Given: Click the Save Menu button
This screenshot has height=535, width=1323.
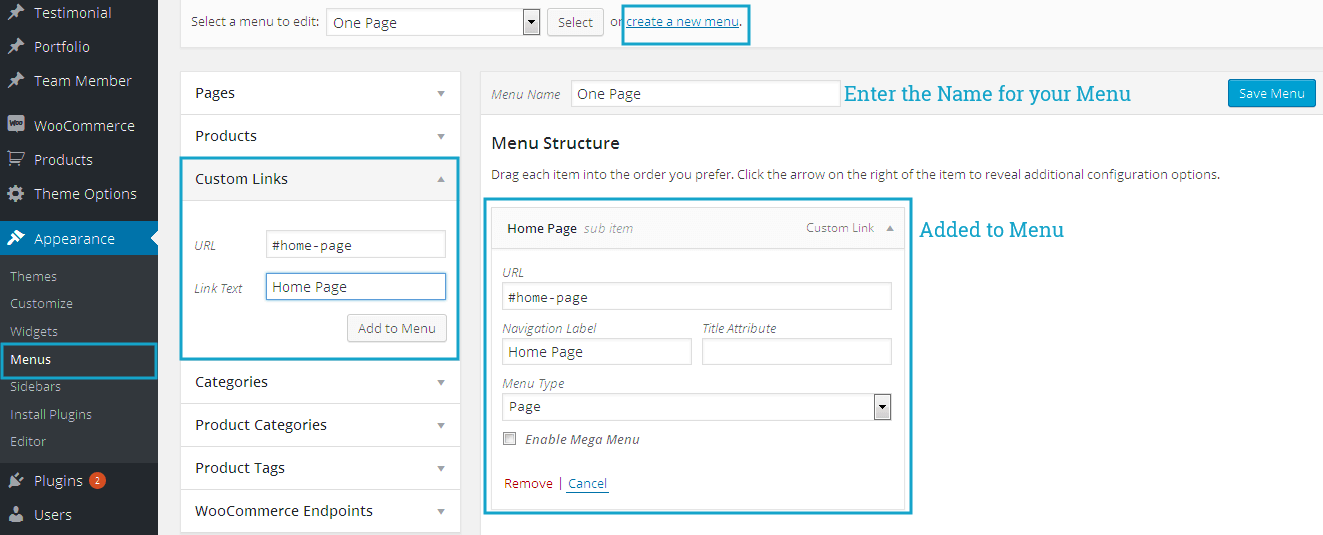Looking at the screenshot, I should (1271, 93).
